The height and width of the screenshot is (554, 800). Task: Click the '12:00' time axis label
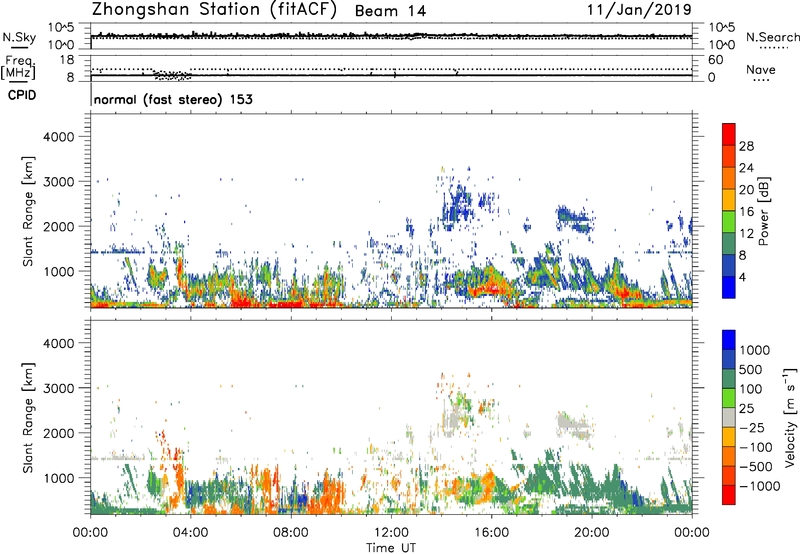coord(391,533)
